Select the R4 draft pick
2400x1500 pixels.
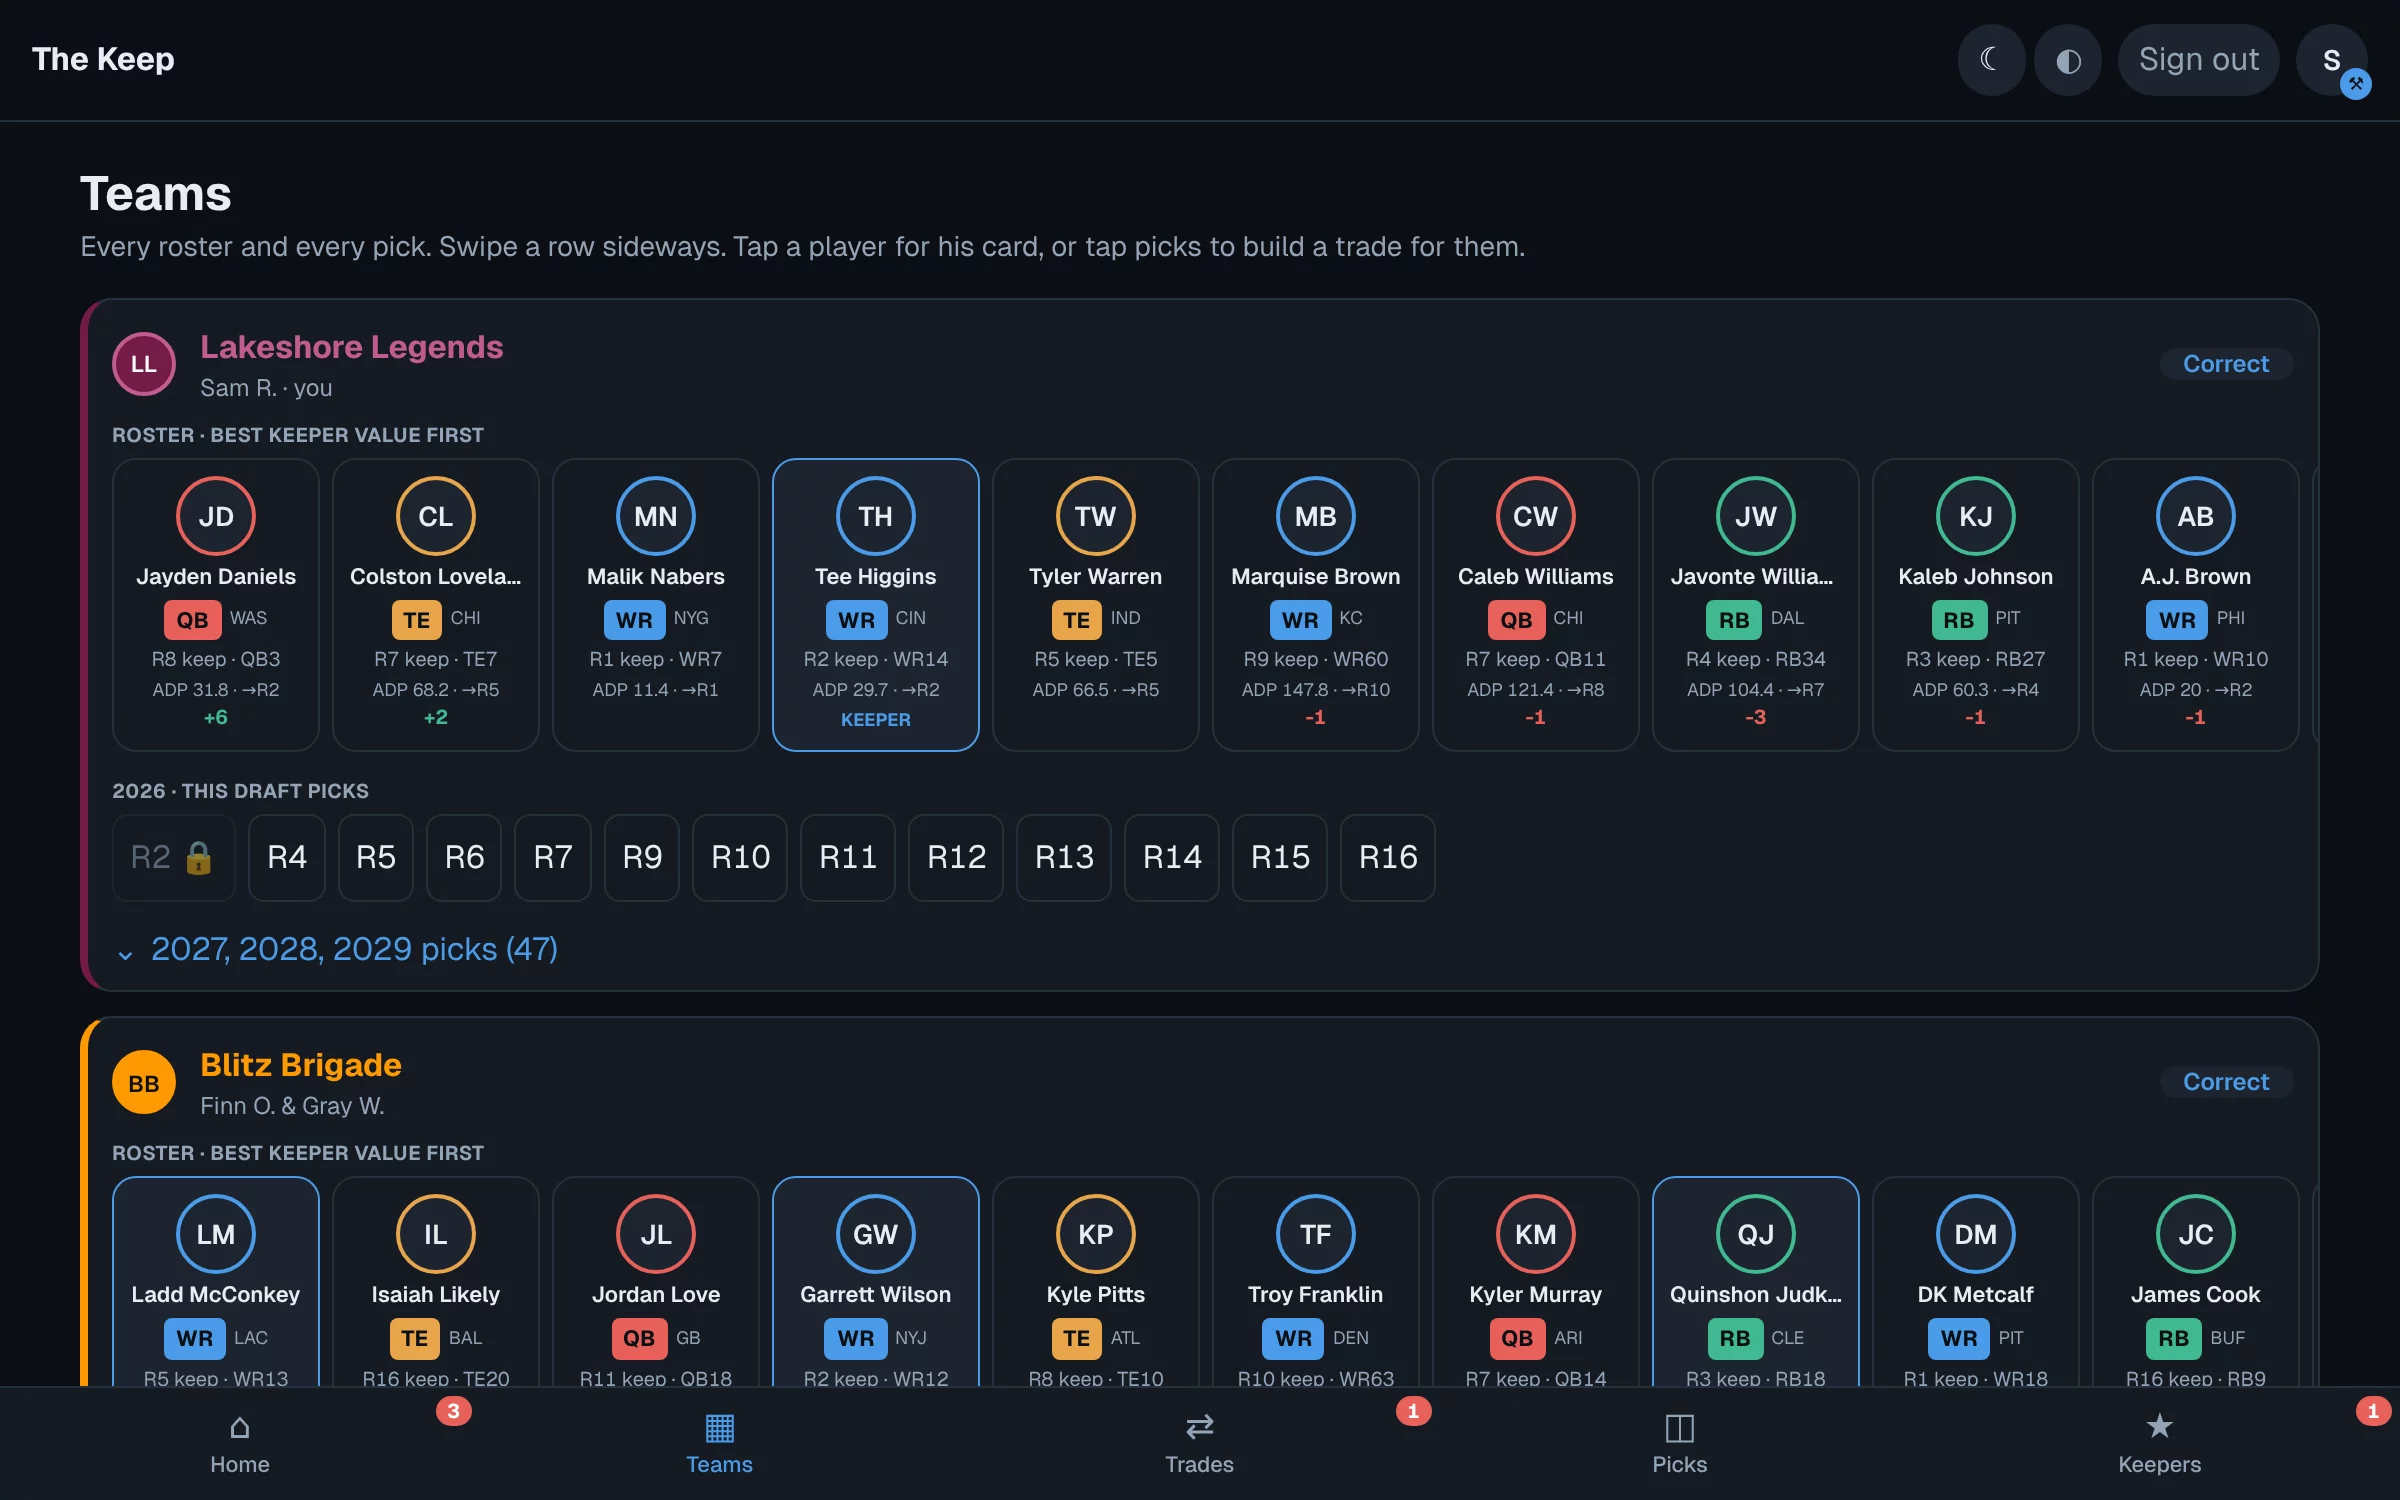pyautogui.click(x=287, y=857)
